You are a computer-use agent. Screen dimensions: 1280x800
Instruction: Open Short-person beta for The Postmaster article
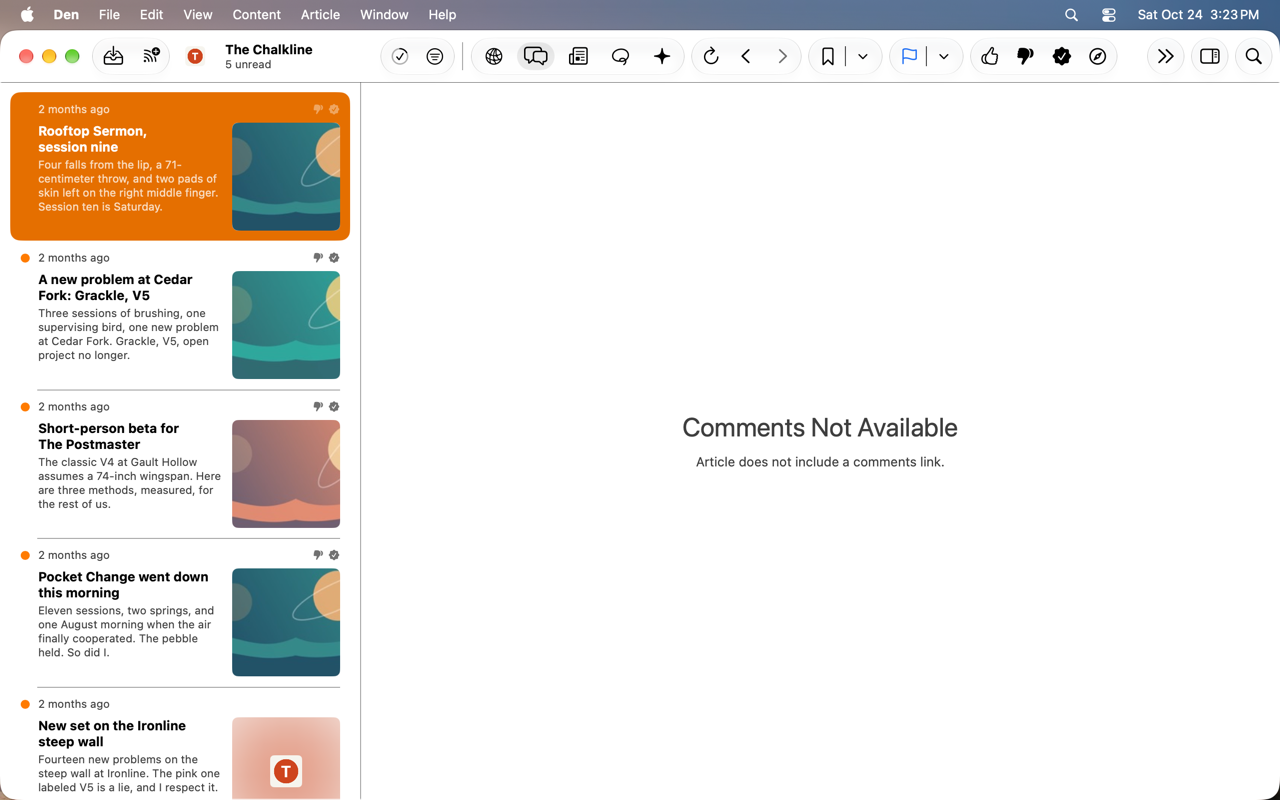point(180,464)
